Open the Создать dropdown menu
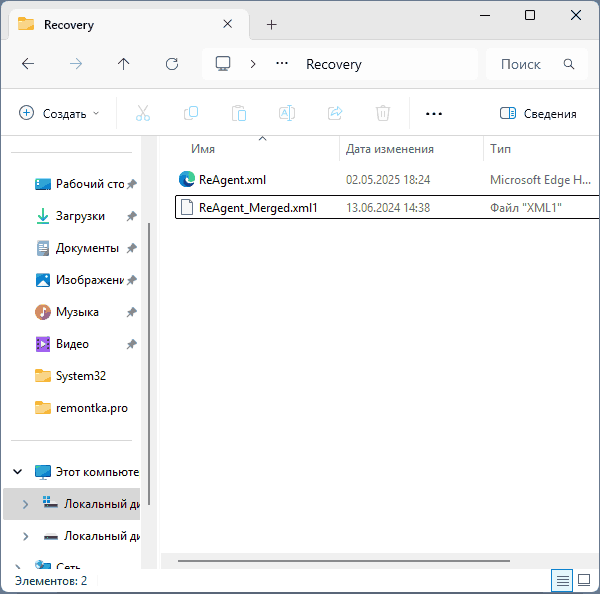This screenshot has height=594, width=600. pyautogui.click(x=59, y=113)
